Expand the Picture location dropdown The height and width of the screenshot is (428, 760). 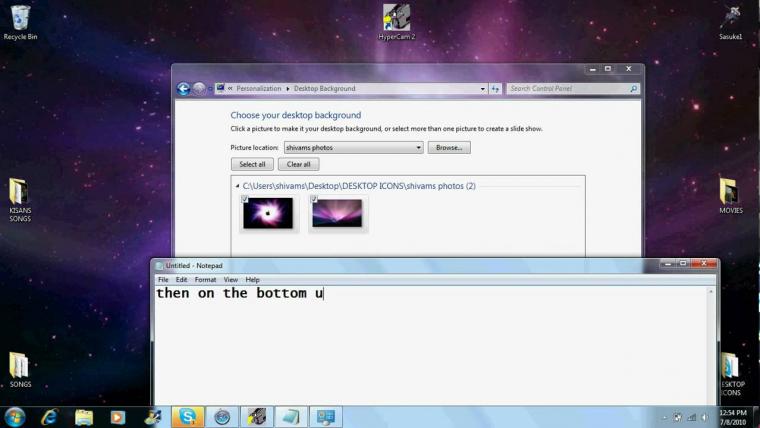[419, 147]
